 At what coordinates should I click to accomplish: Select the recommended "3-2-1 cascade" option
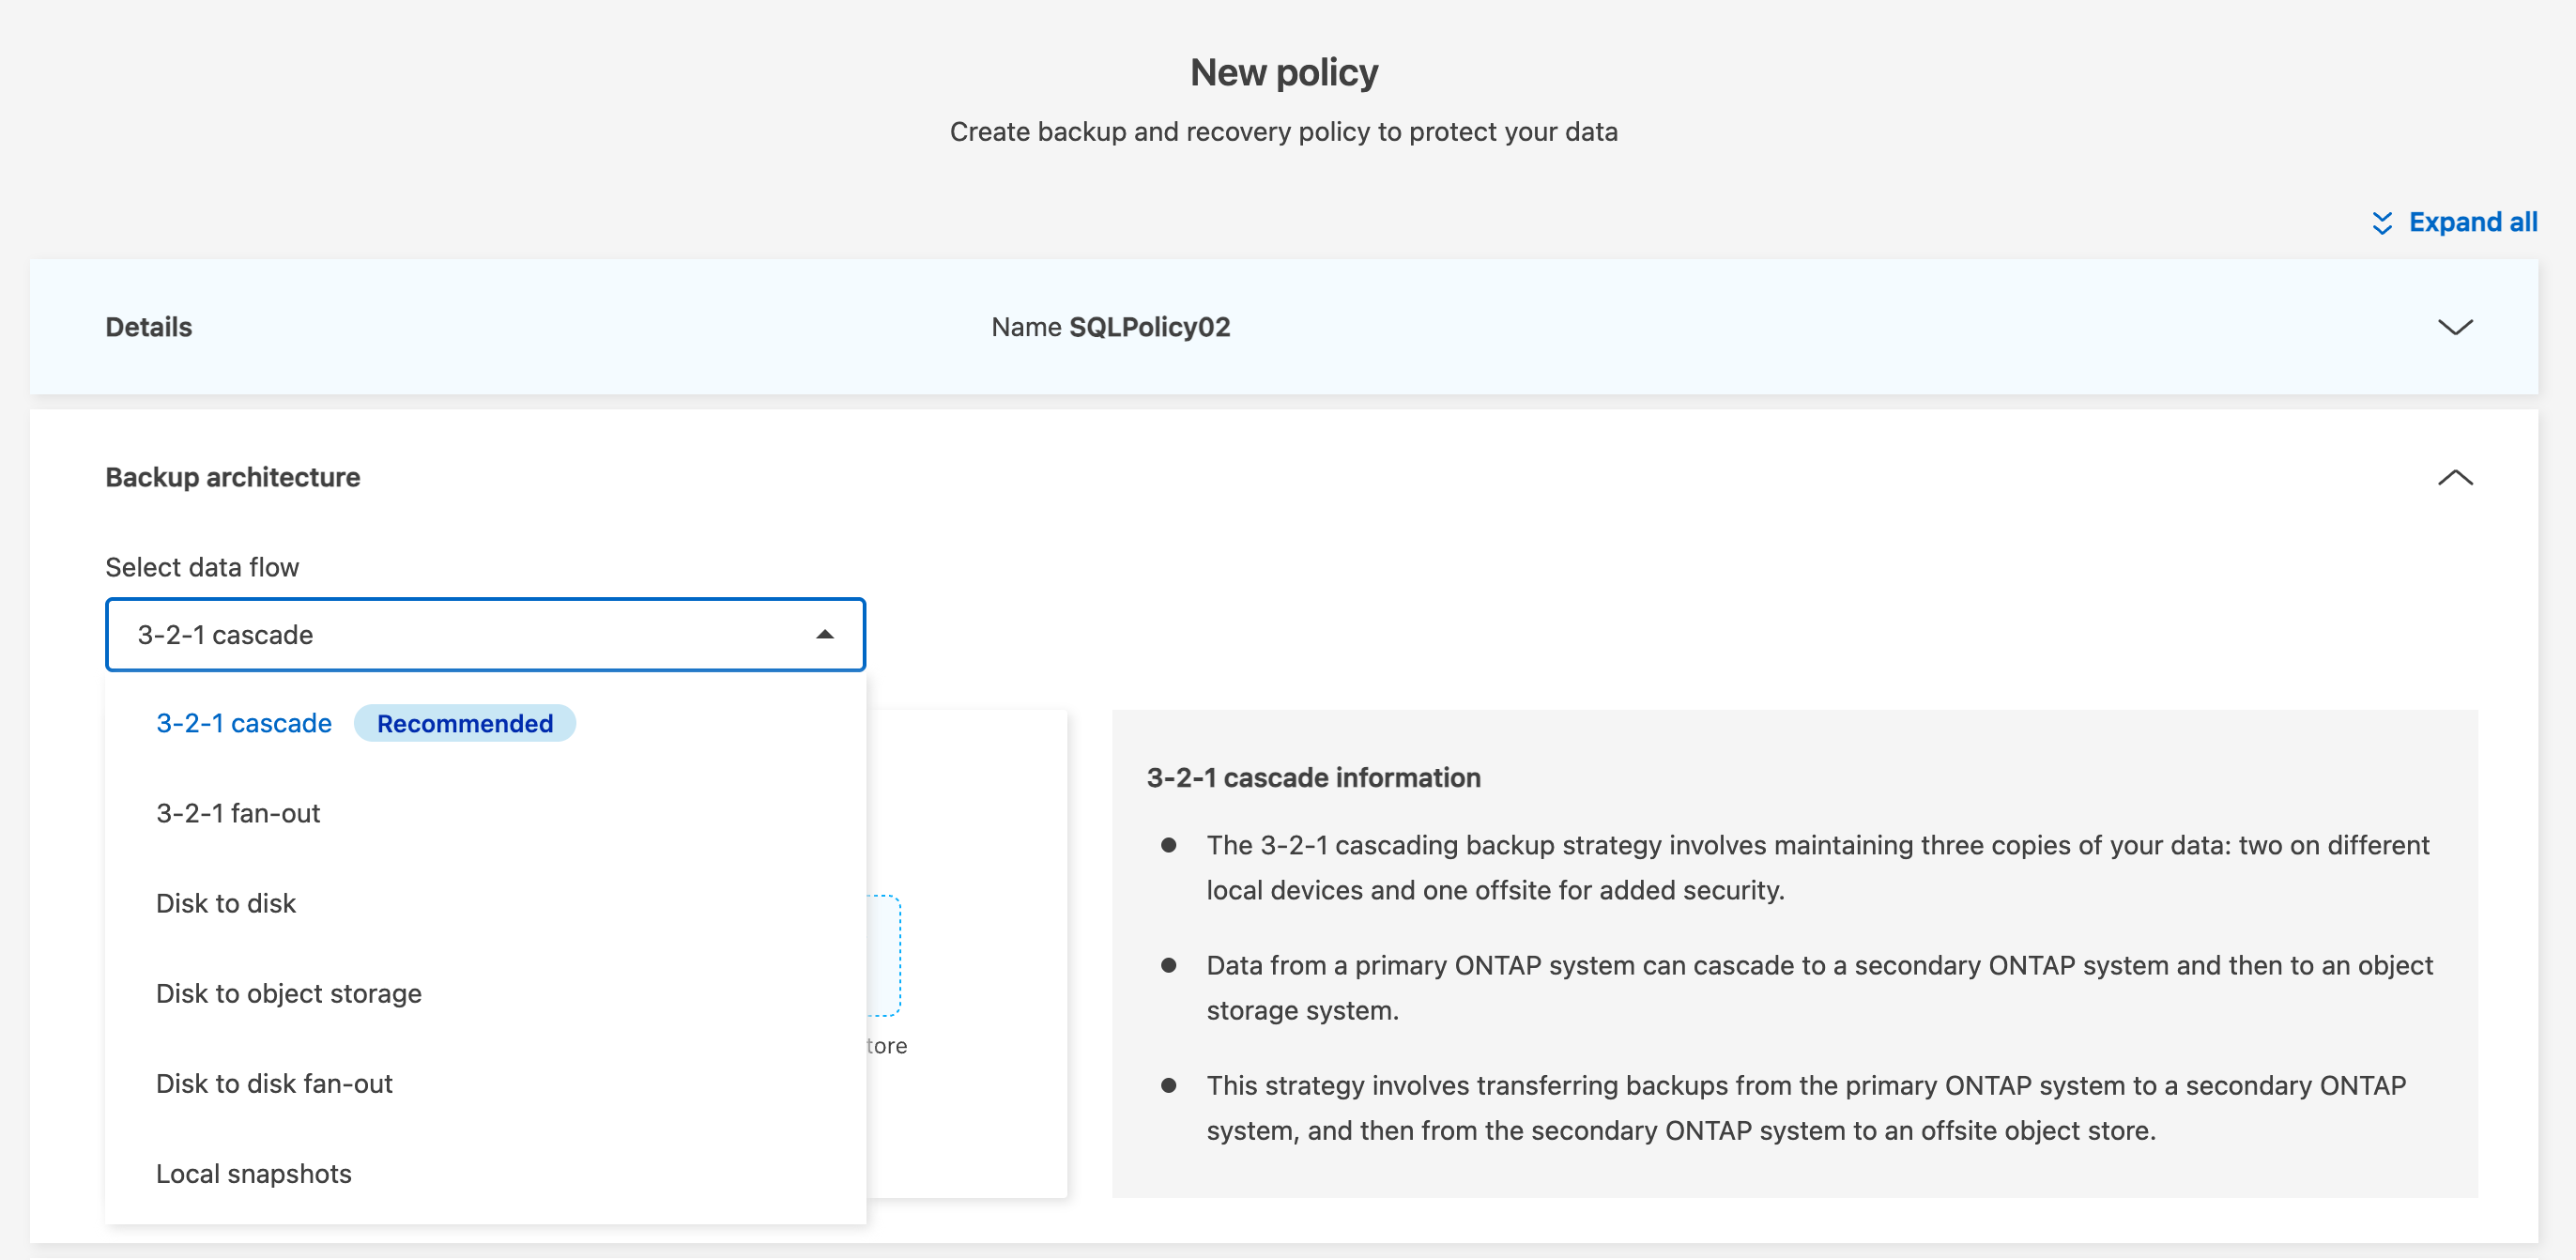pyautogui.click(x=243, y=723)
